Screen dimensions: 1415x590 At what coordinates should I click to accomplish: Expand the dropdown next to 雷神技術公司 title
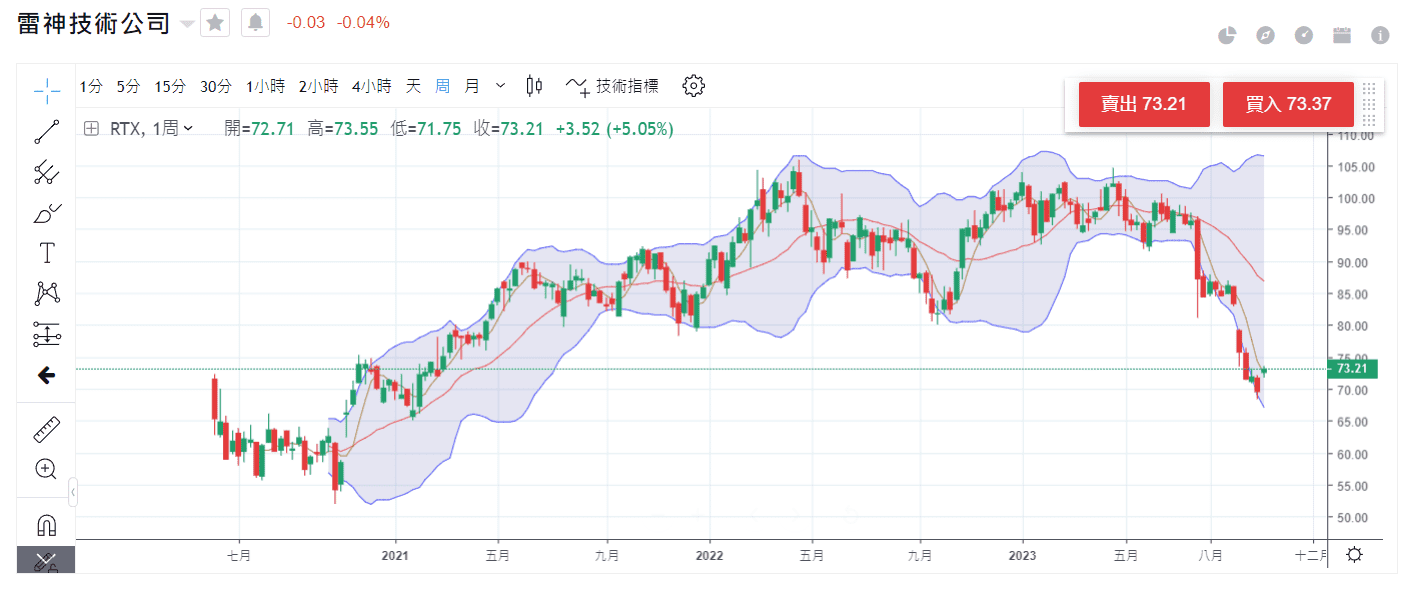click(x=187, y=24)
